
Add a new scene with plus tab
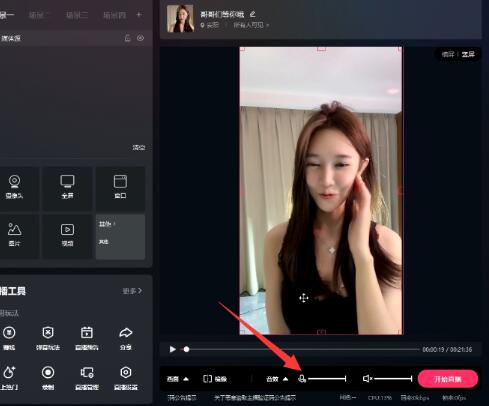click(139, 15)
